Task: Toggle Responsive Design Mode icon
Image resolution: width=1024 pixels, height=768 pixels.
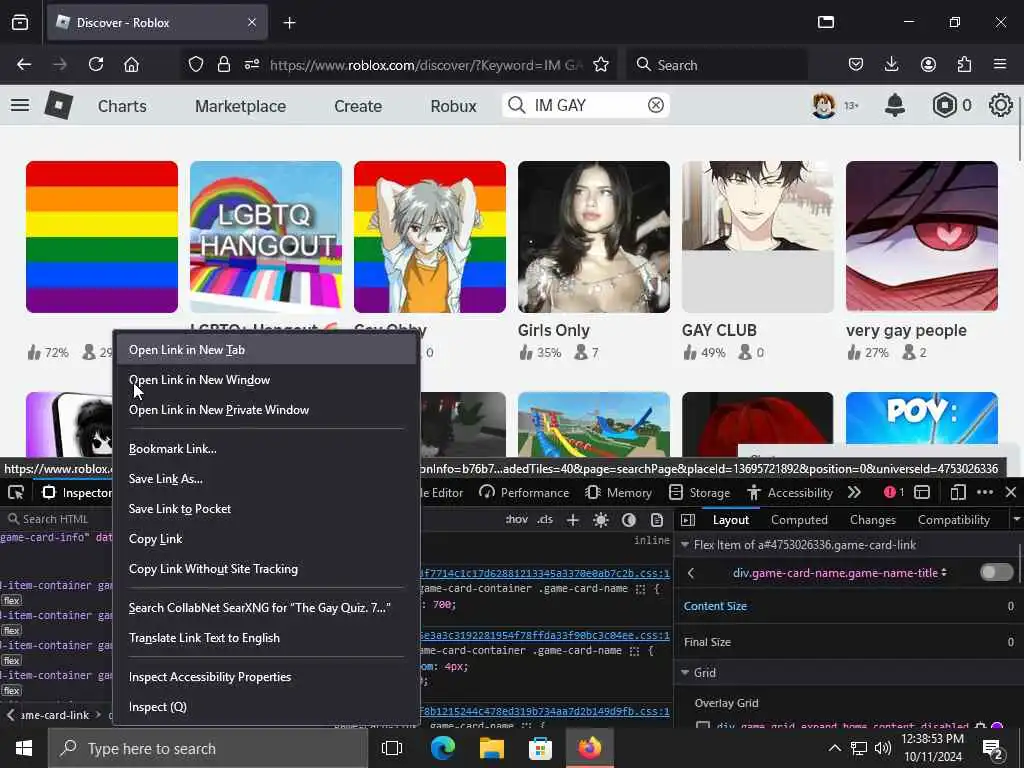Action: (958, 492)
